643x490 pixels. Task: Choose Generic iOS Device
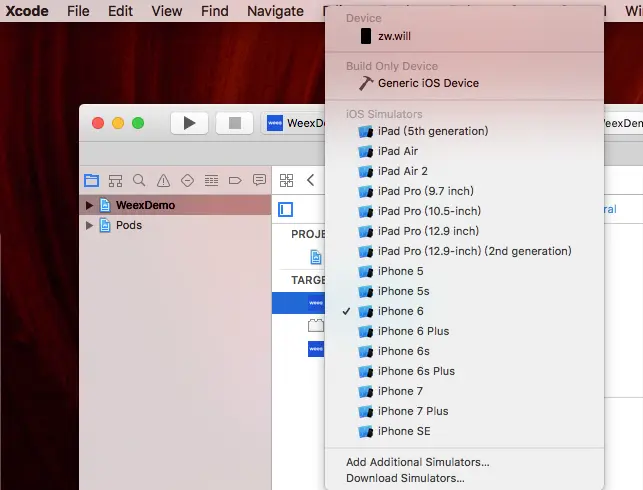[x=464, y=83]
